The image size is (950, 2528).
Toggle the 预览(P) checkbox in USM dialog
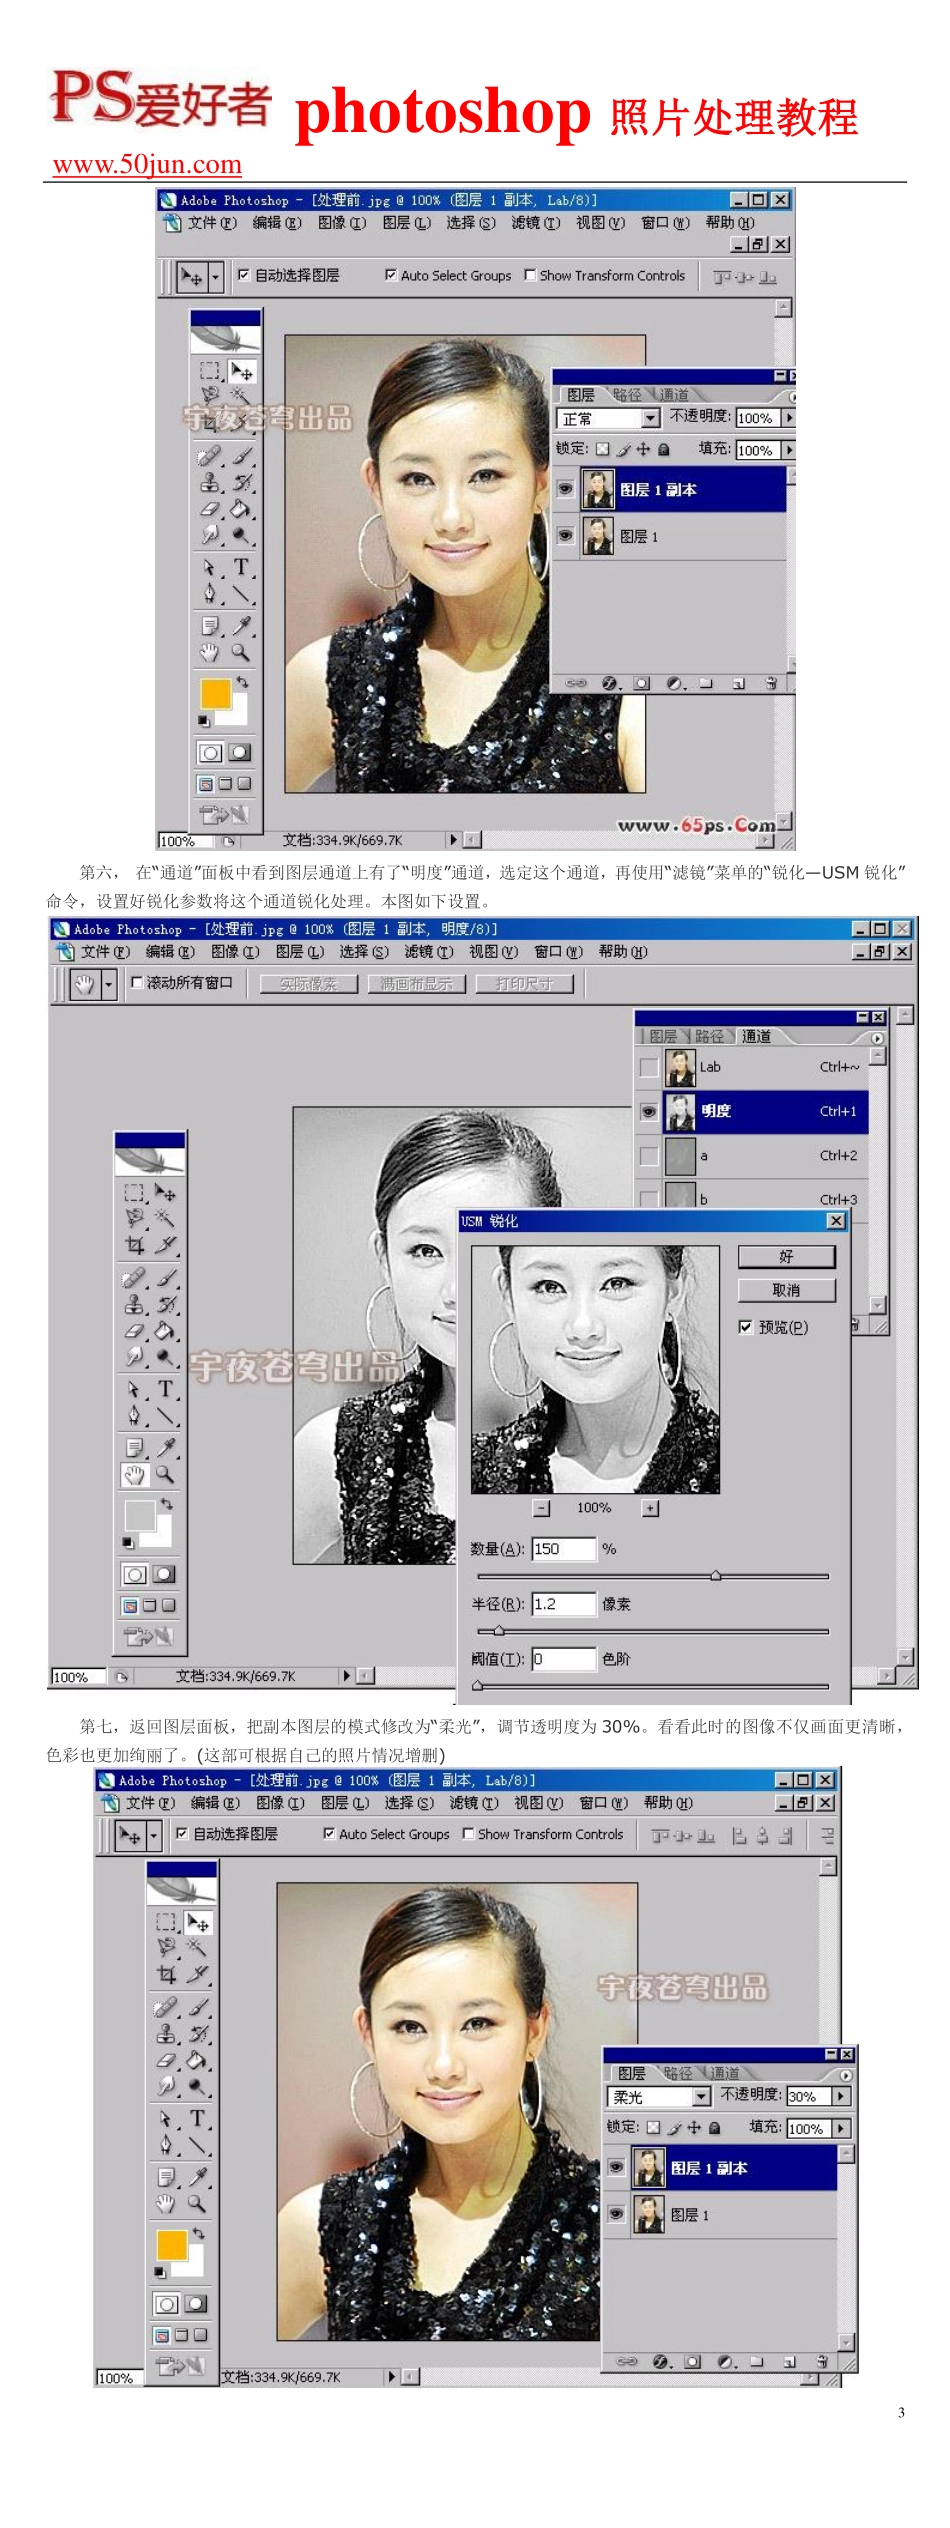tap(745, 1327)
